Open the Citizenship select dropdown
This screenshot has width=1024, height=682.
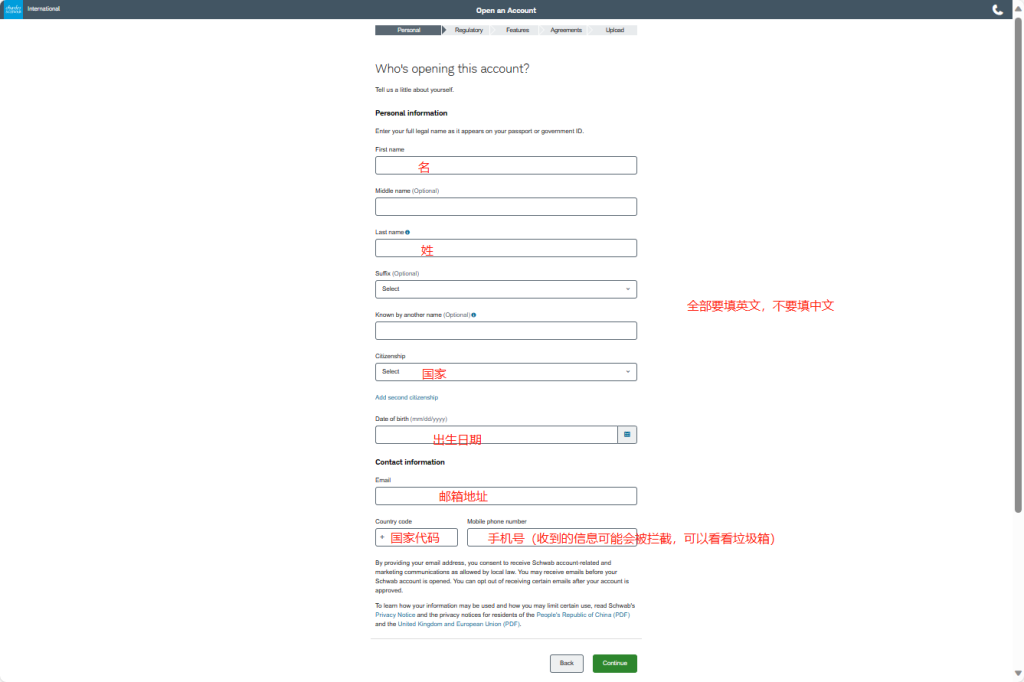coord(505,372)
